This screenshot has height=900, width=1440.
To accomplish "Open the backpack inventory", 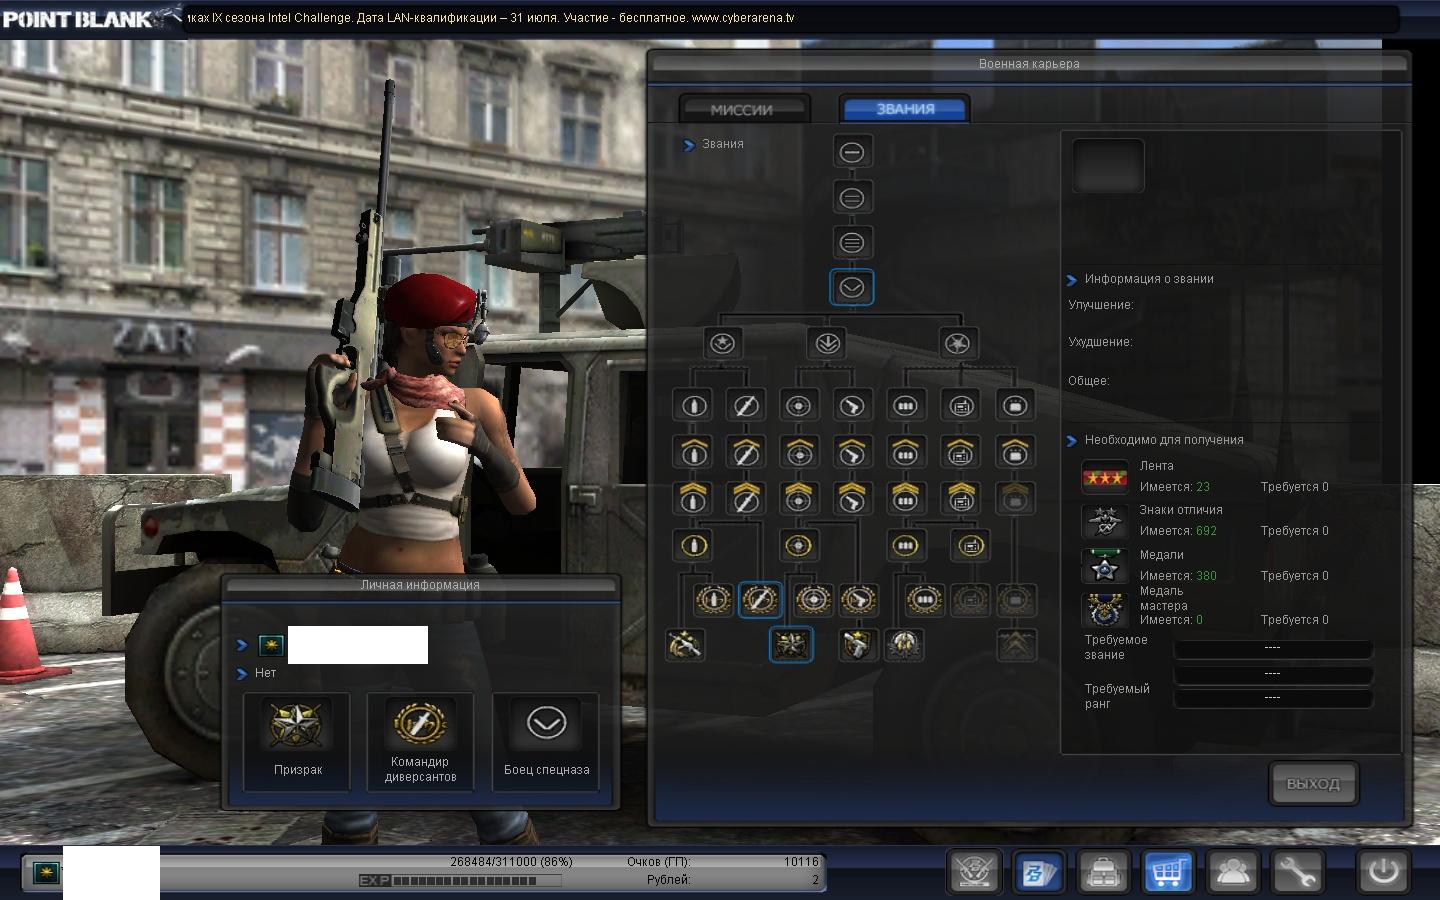I will coord(1103,872).
